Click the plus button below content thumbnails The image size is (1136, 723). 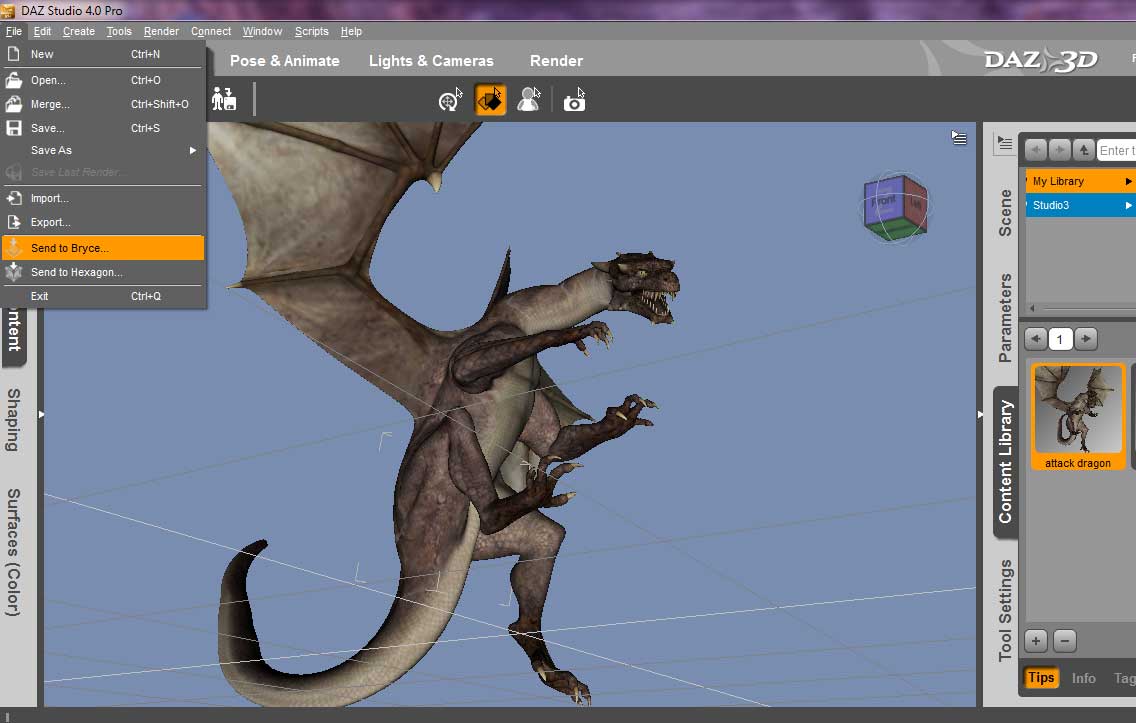[x=1035, y=640]
